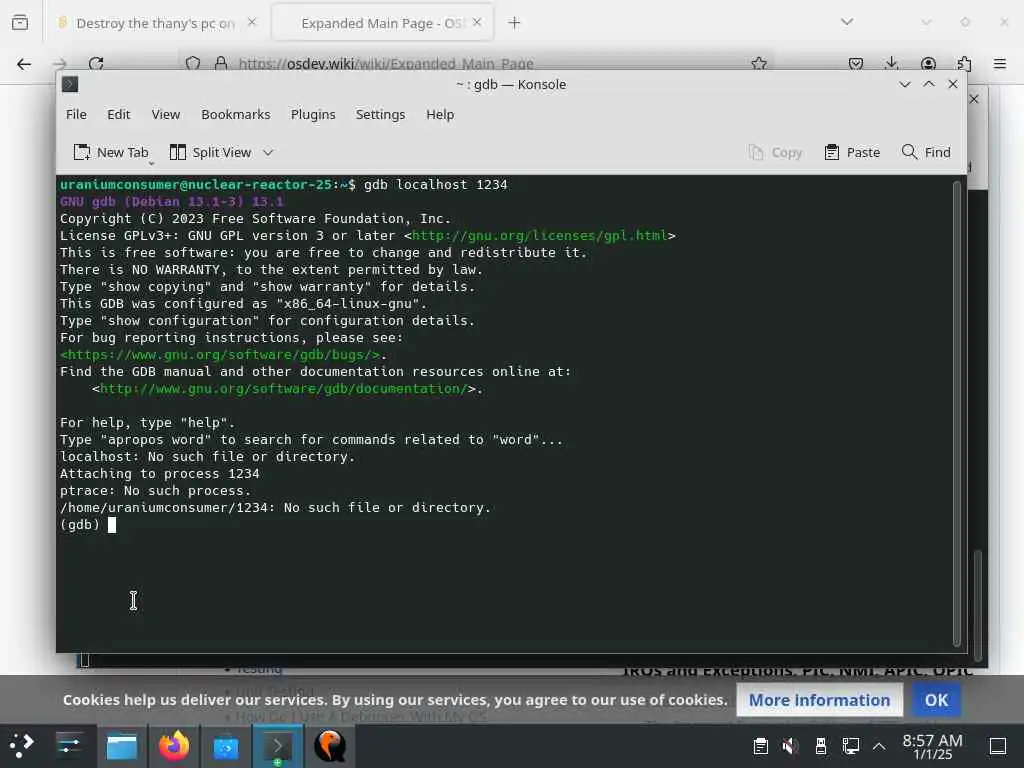Image resolution: width=1024 pixels, height=768 pixels.
Task: Close the Destroy the thany's pc tab
Action: tap(252, 22)
